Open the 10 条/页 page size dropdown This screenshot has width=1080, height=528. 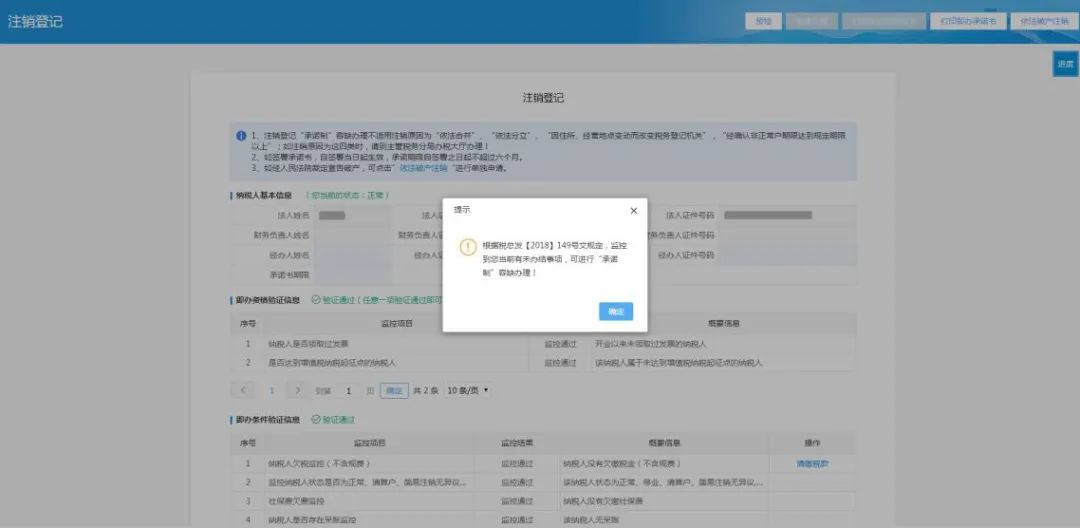coord(468,390)
